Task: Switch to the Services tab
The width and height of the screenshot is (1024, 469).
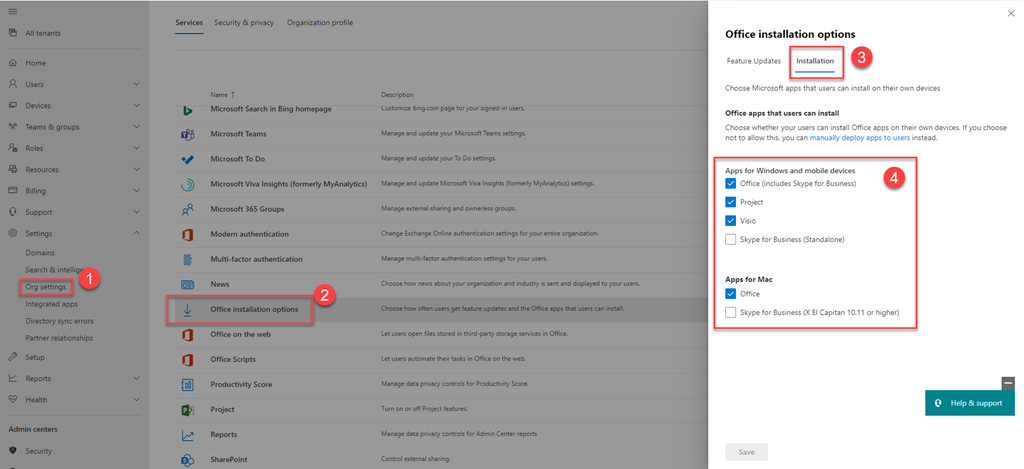Action: 189,23
